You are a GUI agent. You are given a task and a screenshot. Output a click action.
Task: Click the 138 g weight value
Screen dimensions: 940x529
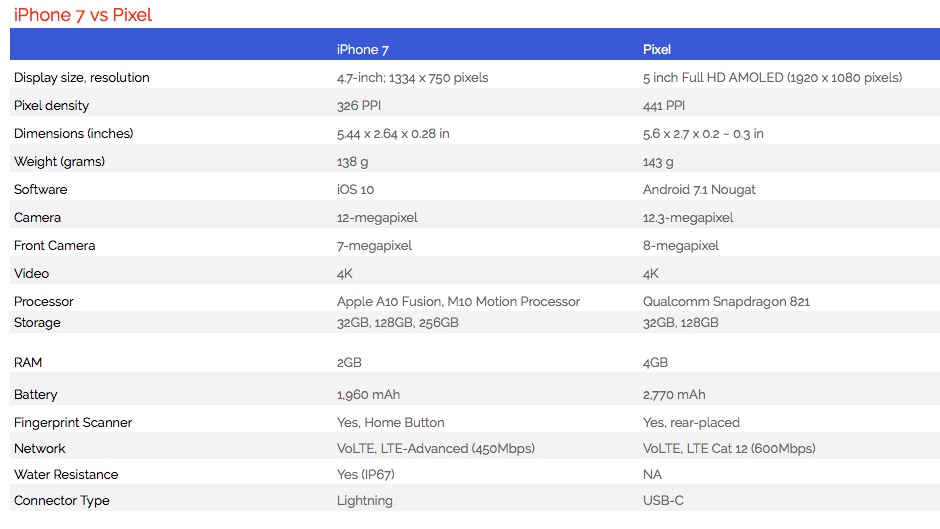coord(354,161)
